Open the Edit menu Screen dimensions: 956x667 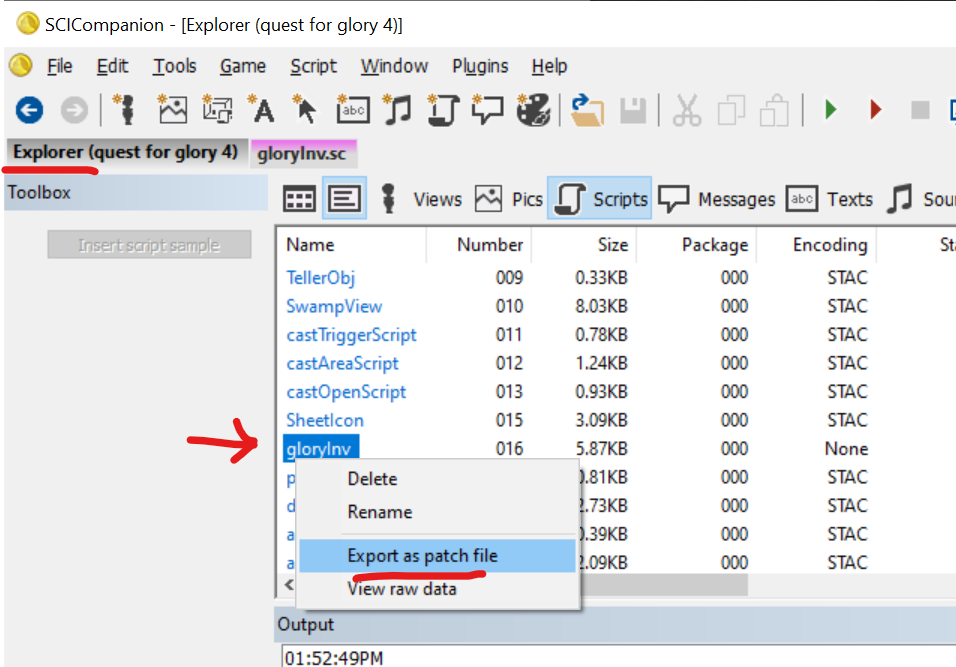coord(112,66)
